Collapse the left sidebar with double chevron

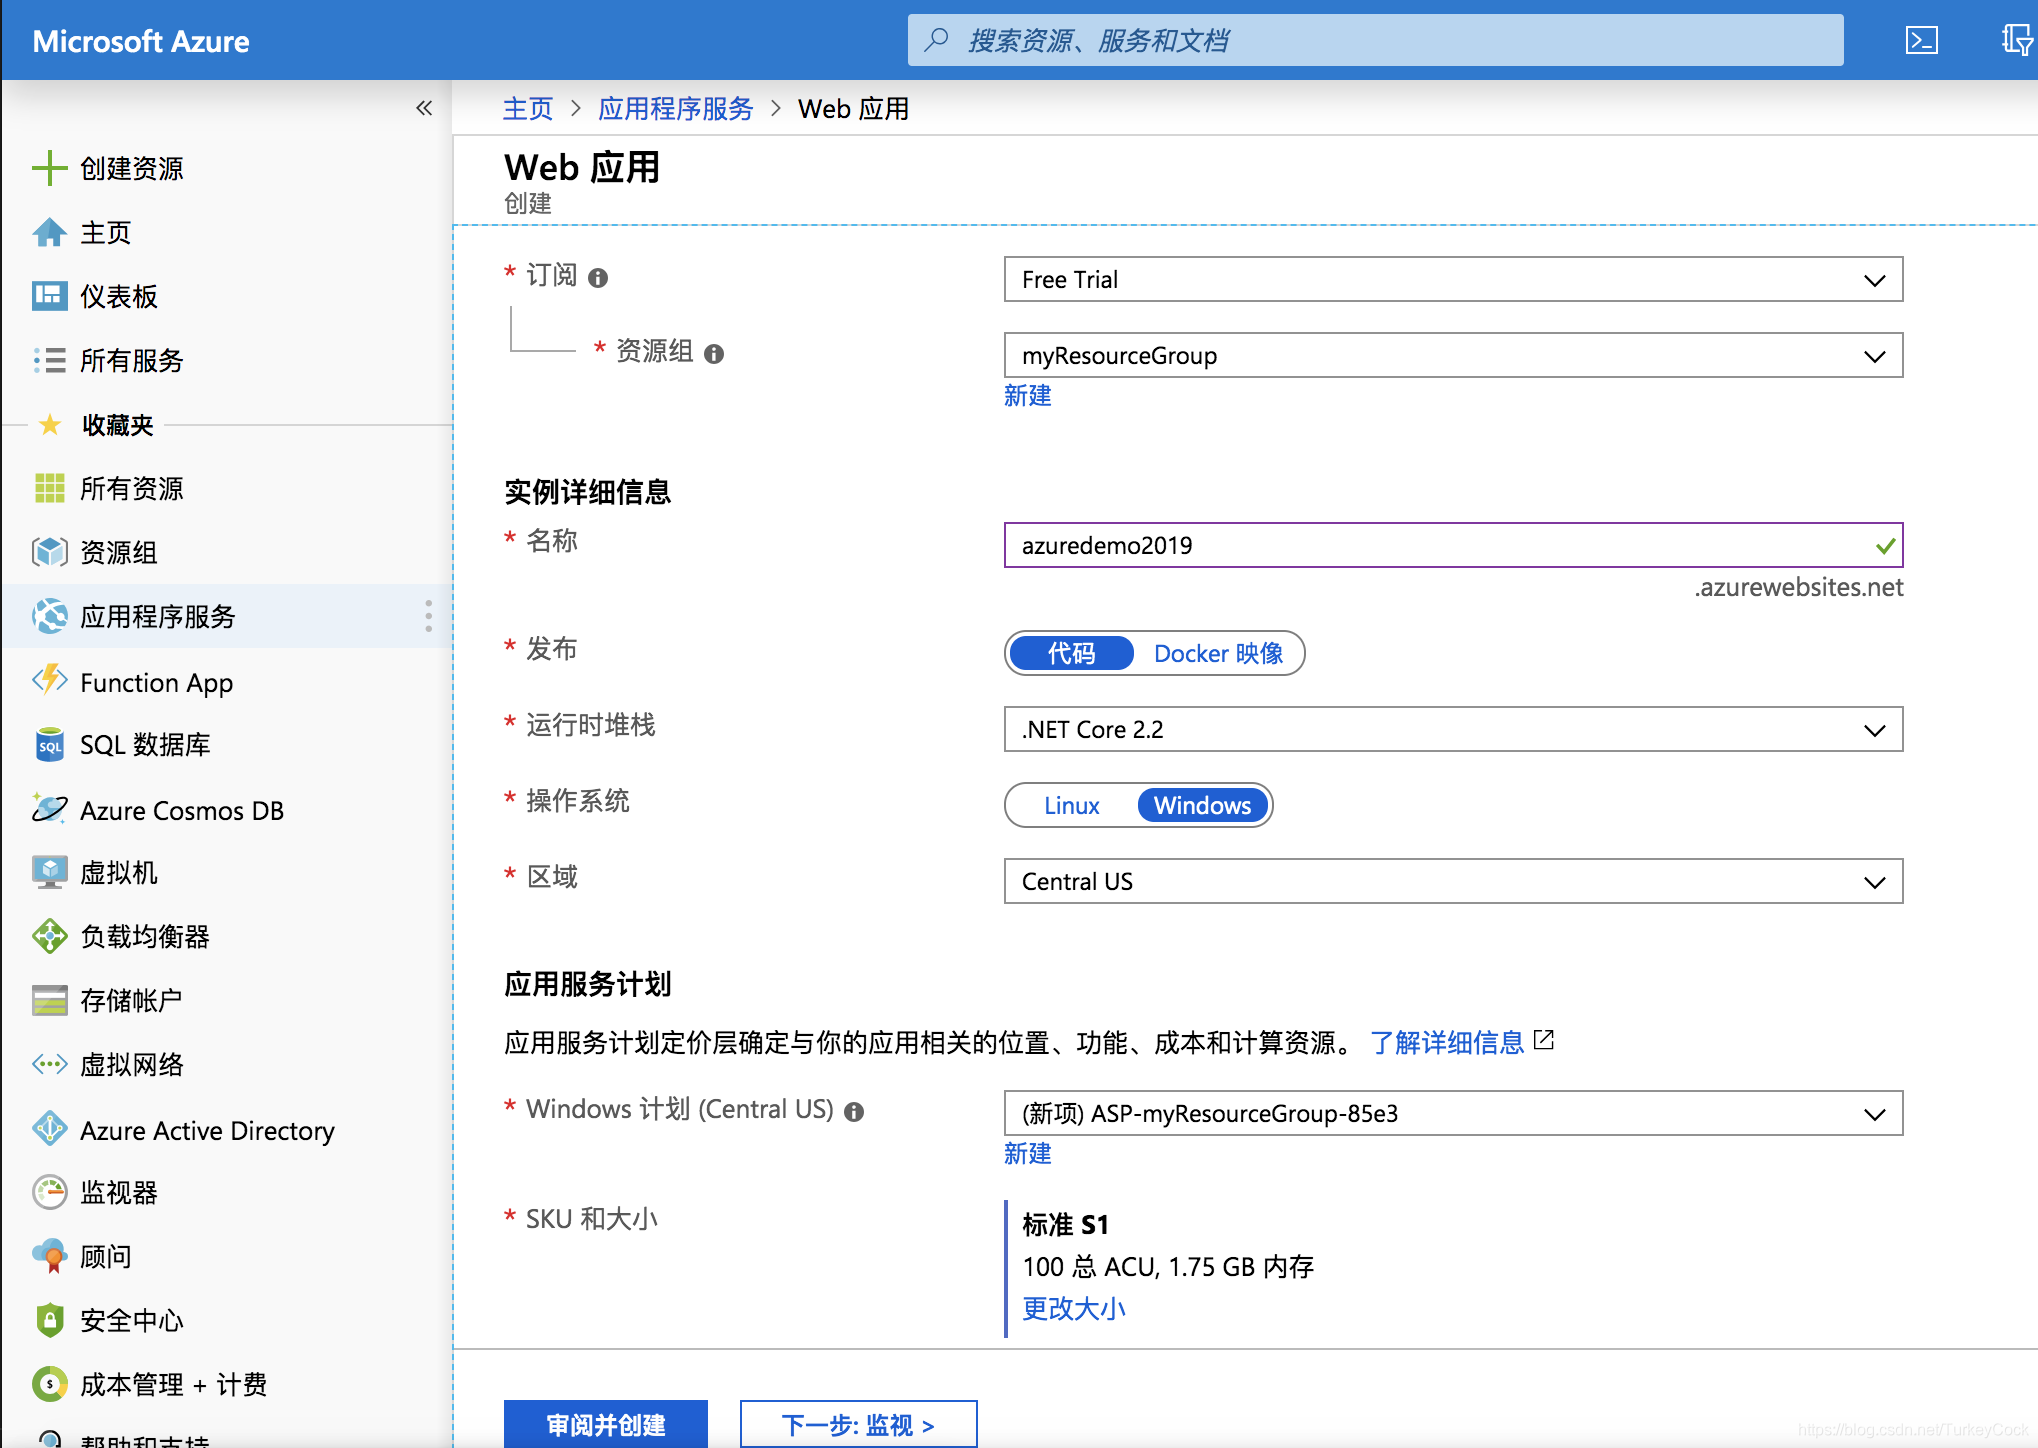tap(424, 108)
